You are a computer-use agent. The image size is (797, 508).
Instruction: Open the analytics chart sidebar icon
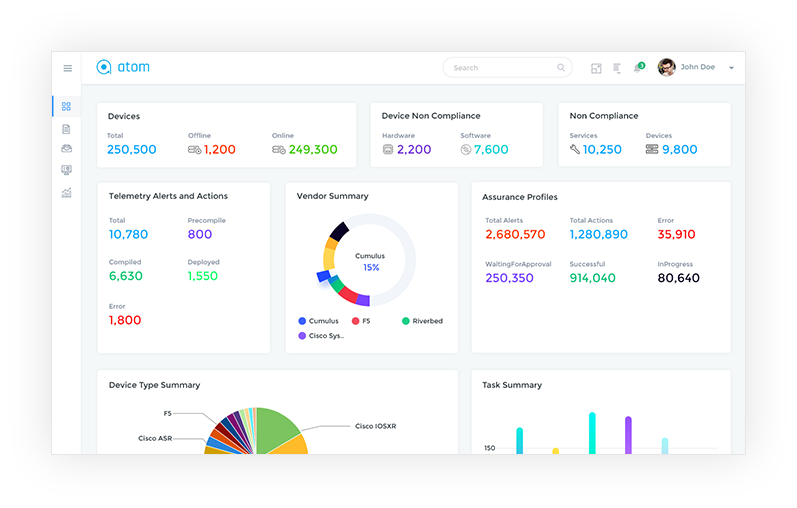coord(66,193)
